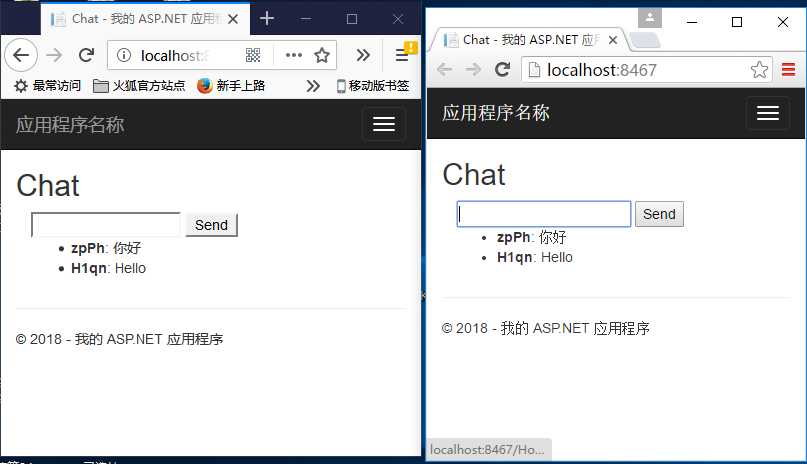Click the Send button in Chrome
The width and height of the screenshot is (807, 464).
(x=659, y=214)
